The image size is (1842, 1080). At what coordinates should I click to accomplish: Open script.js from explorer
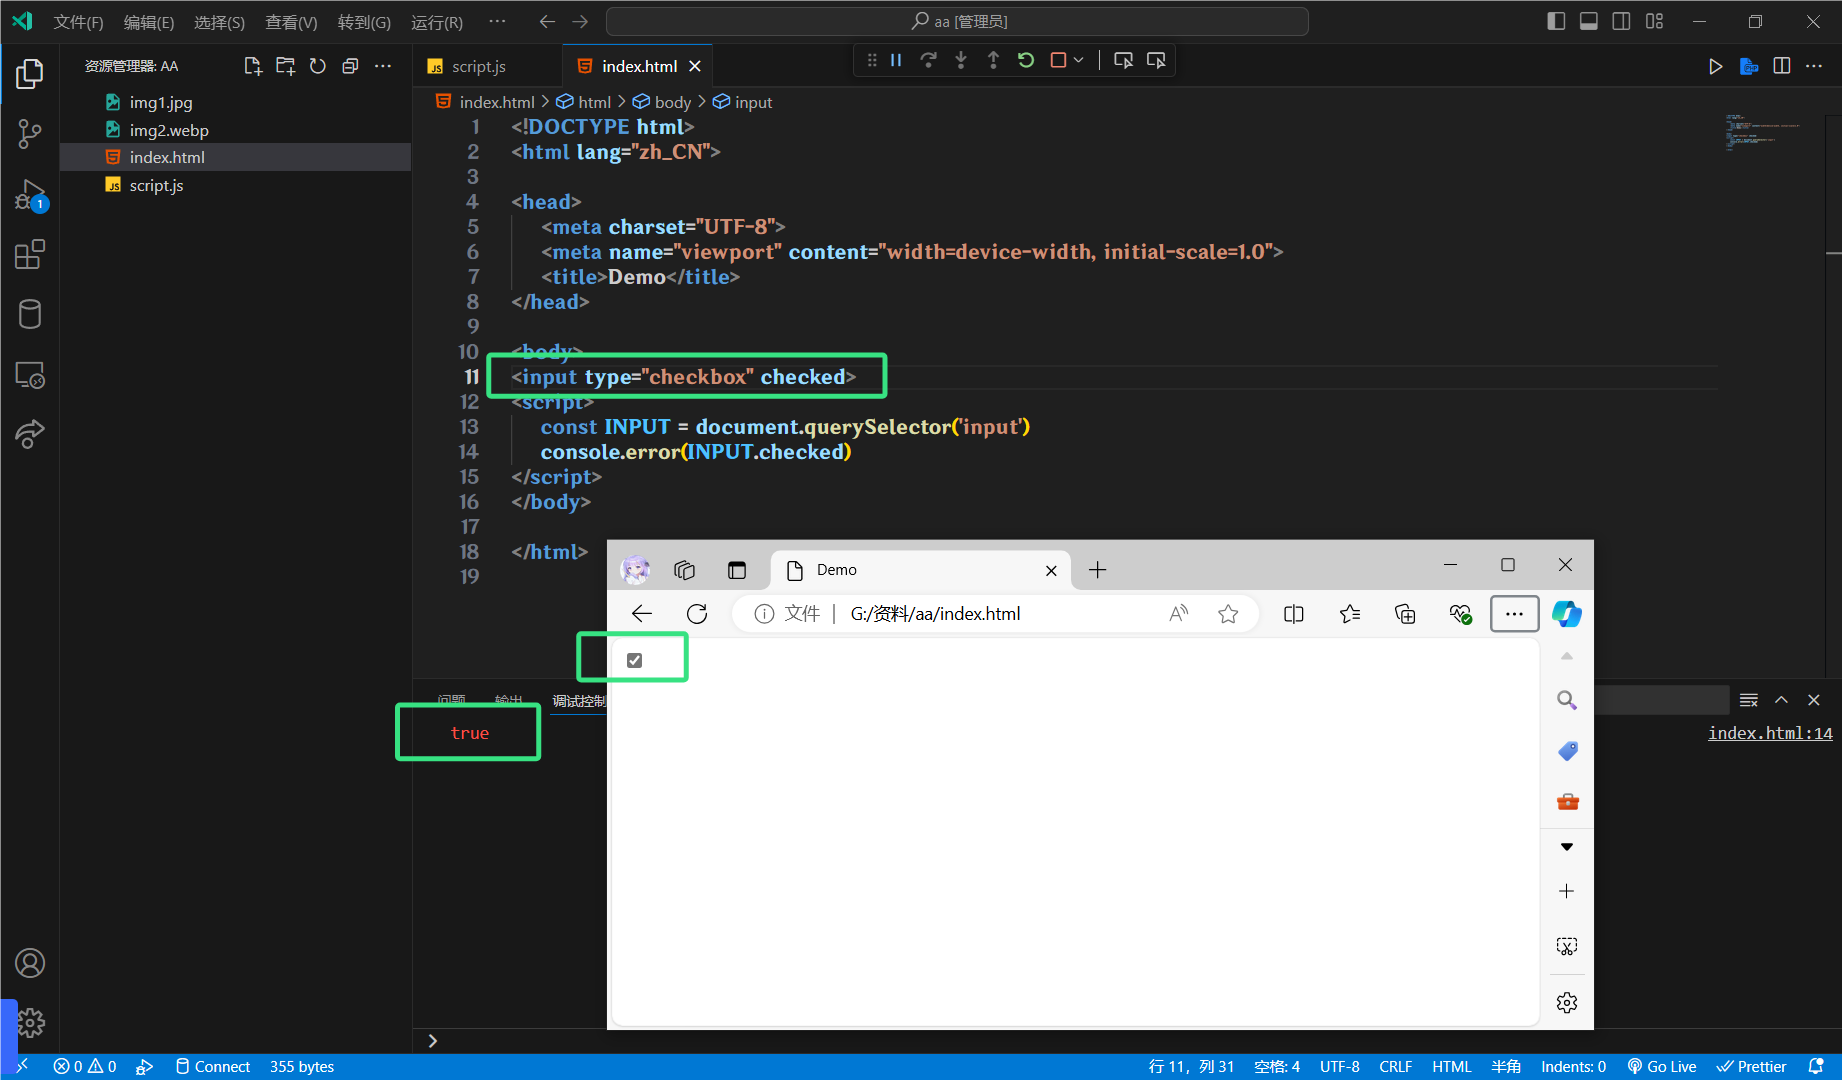point(235,185)
